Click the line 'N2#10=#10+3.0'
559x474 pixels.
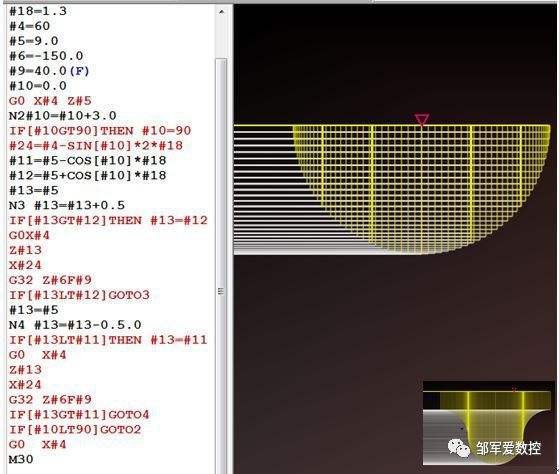63,116
